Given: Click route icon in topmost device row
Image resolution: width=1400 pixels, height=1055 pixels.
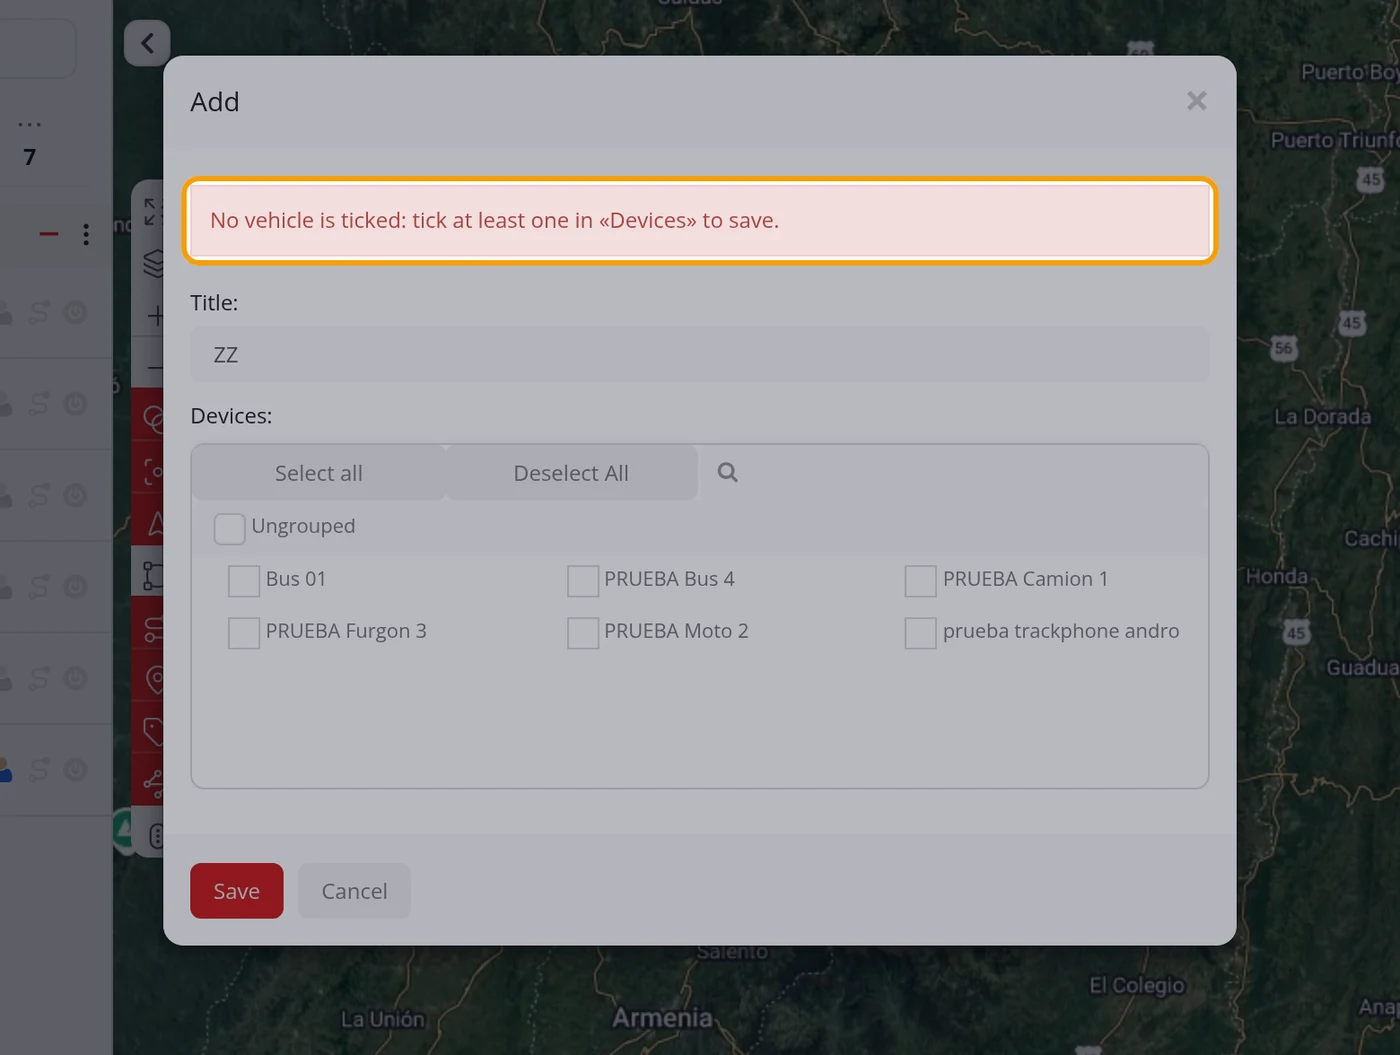Looking at the screenshot, I should (x=39, y=313).
